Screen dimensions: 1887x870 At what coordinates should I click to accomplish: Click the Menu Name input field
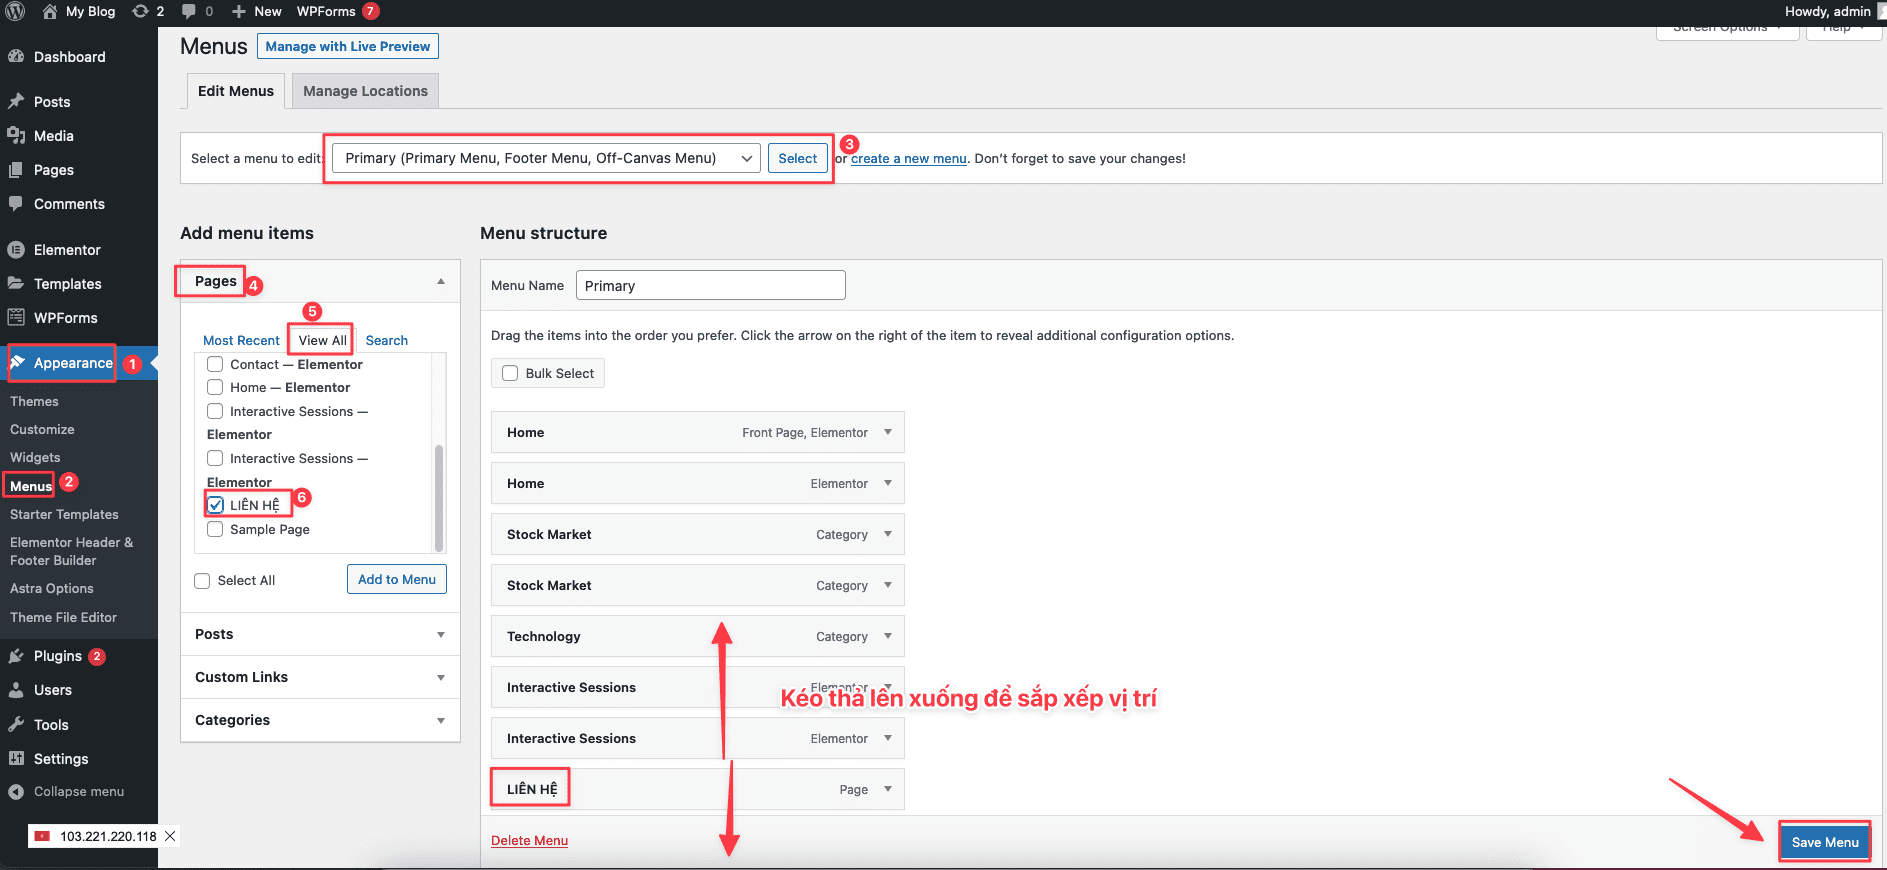coord(710,286)
